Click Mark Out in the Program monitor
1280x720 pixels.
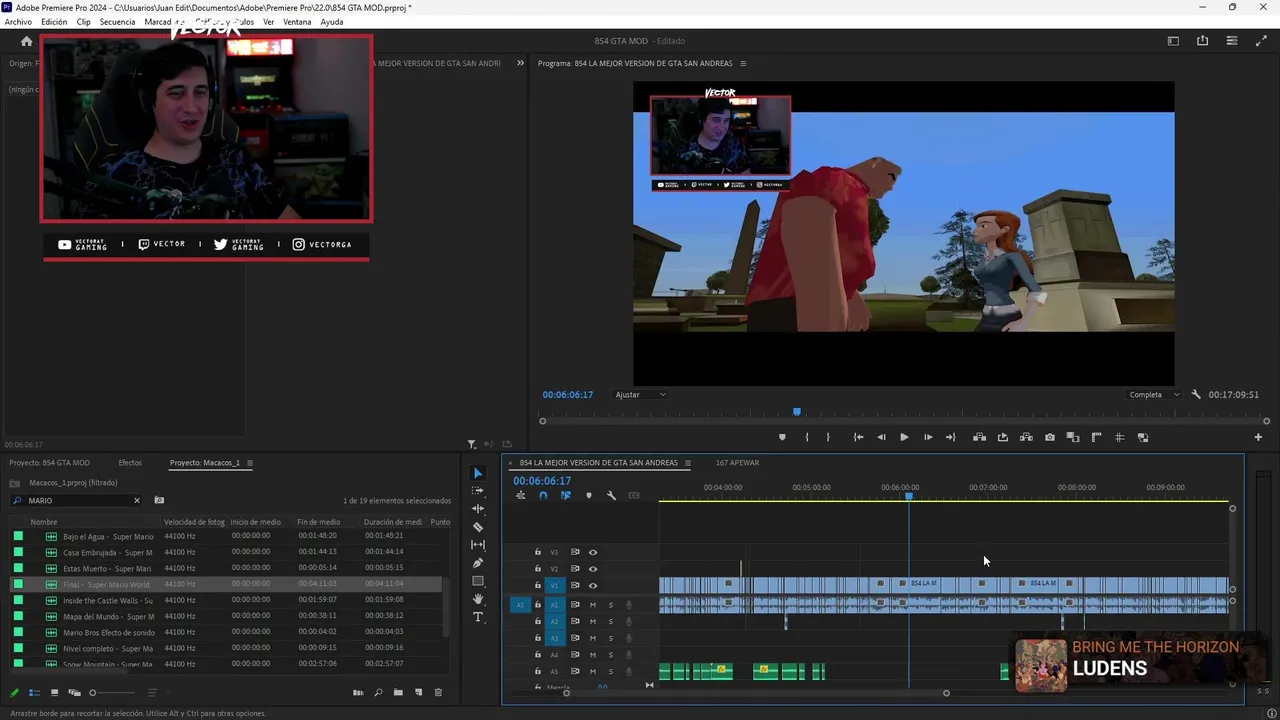(828, 437)
